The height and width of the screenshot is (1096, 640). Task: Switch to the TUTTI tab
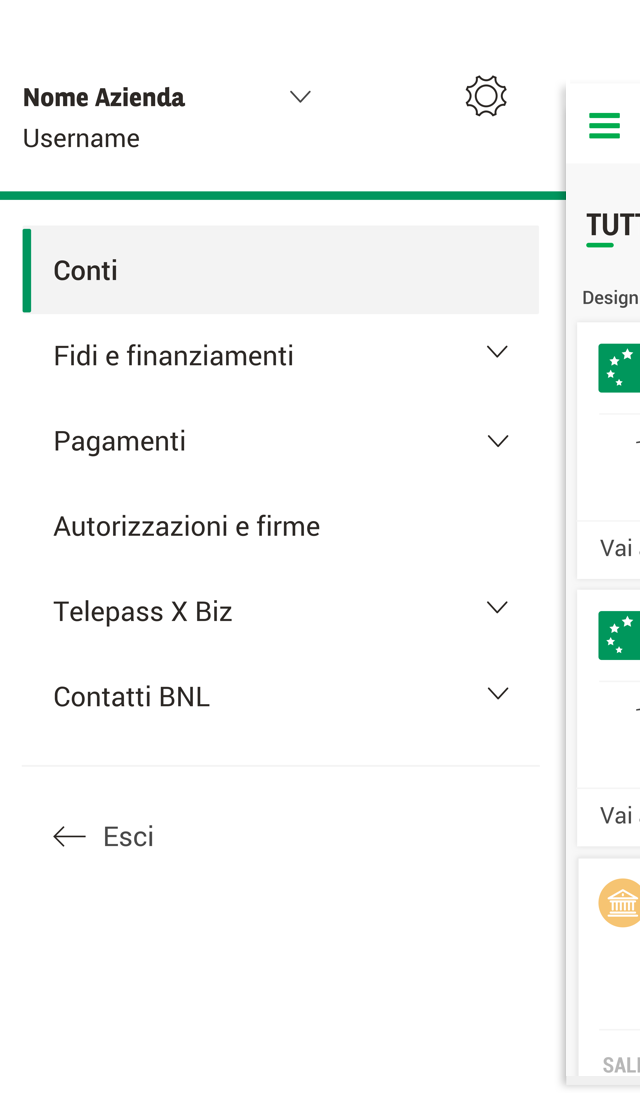612,225
